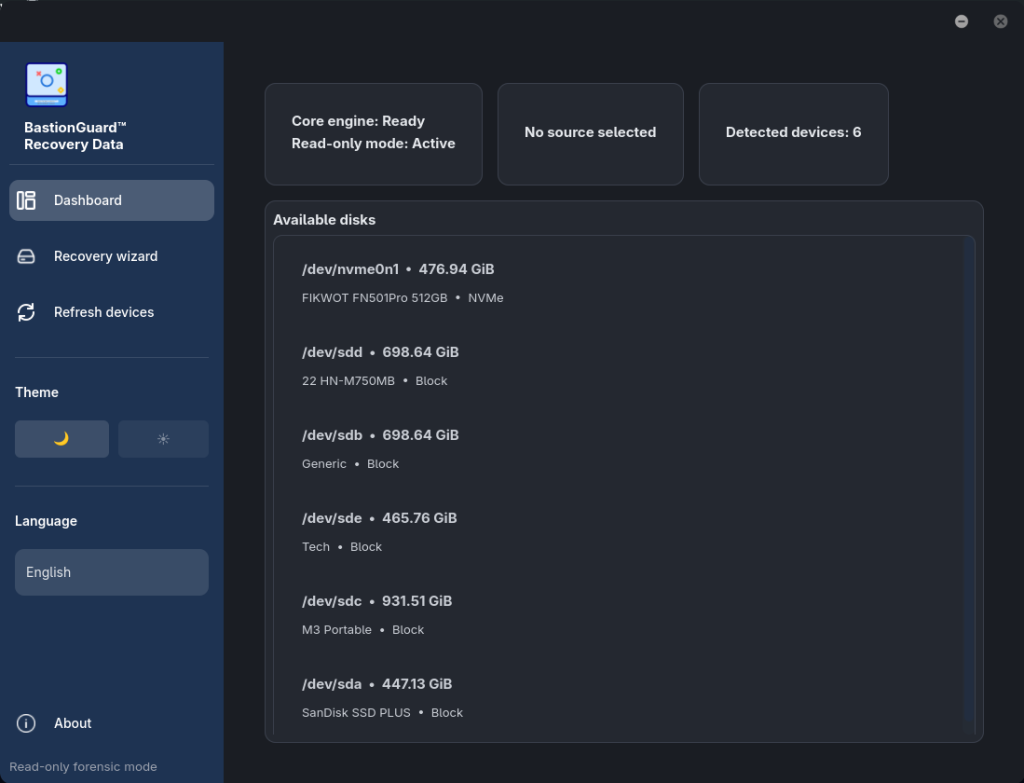Open the English language dropdown
Image resolution: width=1024 pixels, height=783 pixels.
tap(112, 572)
